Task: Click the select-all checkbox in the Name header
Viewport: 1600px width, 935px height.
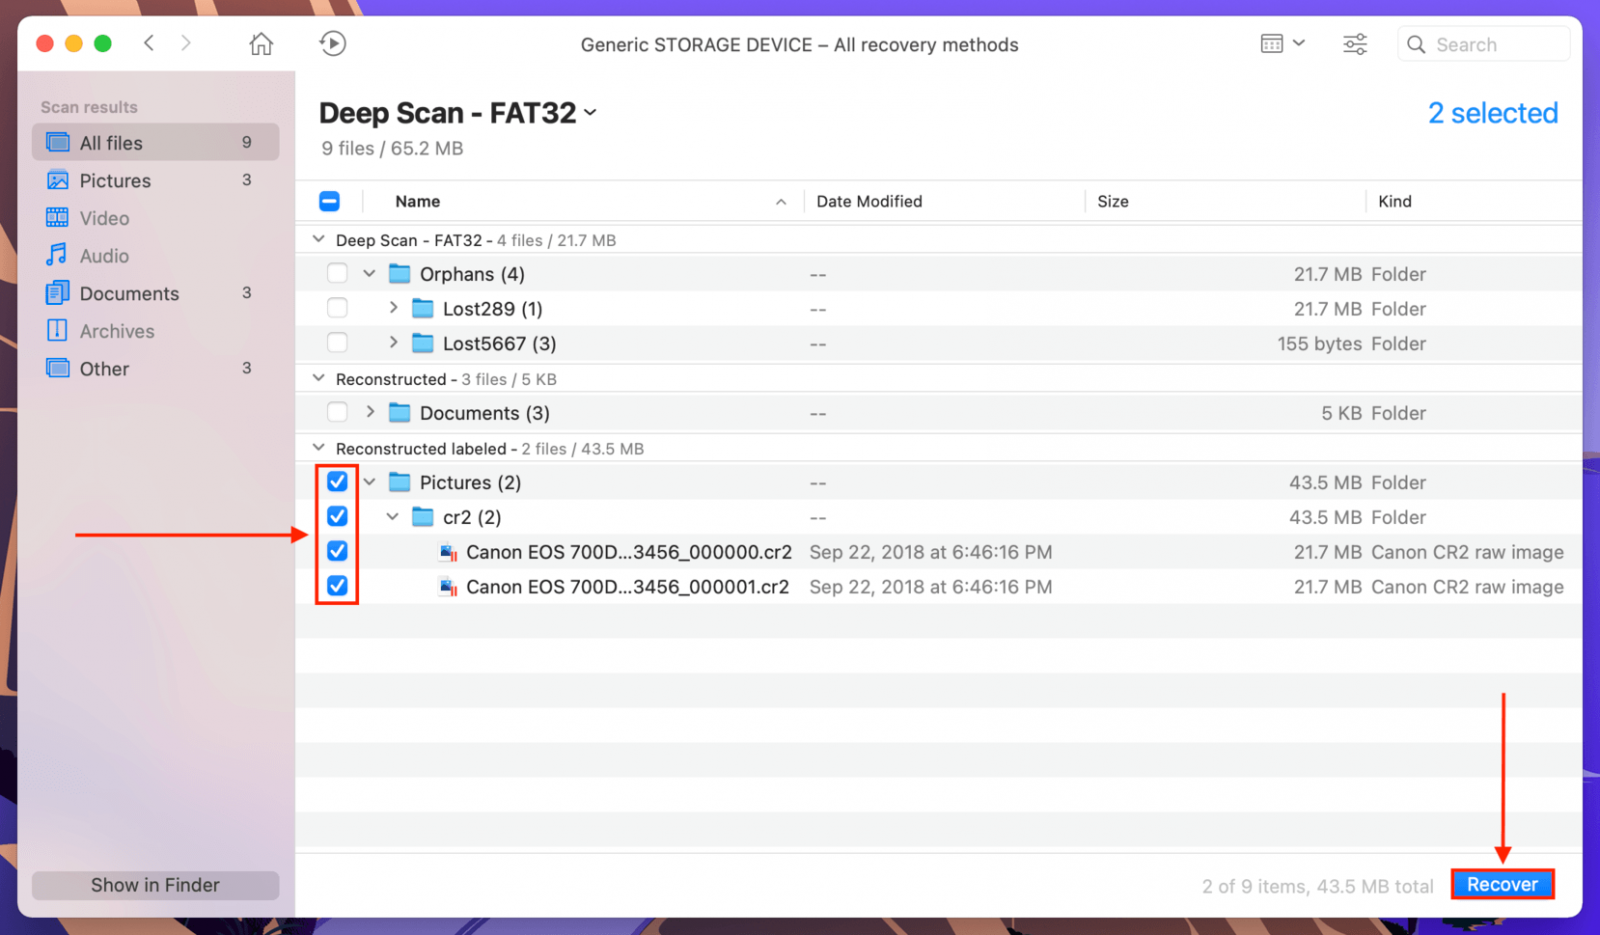Action: [x=329, y=201]
